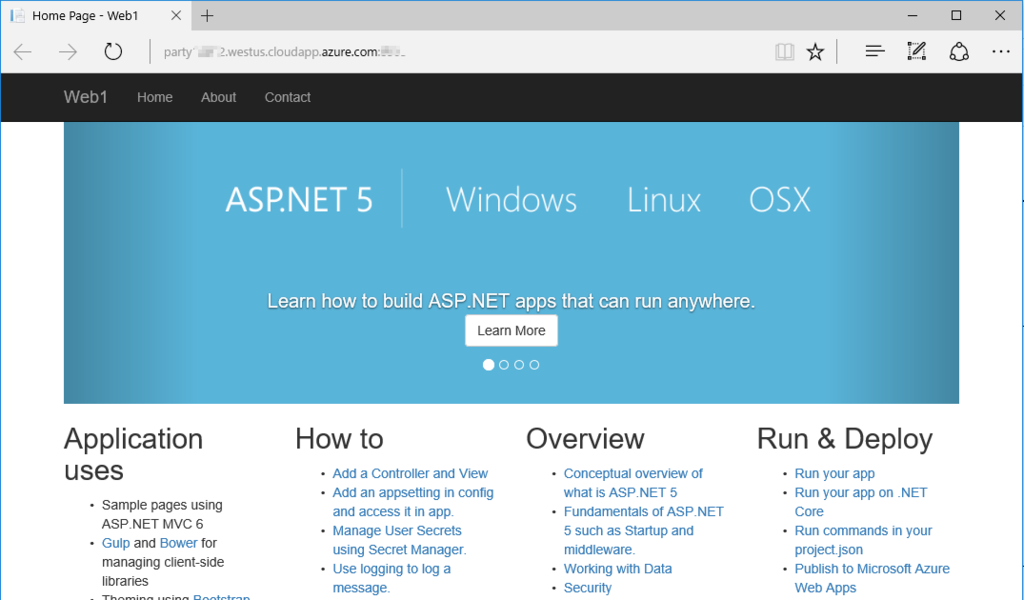Select the fourth carousel indicator dot

click(x=534, y=365)
